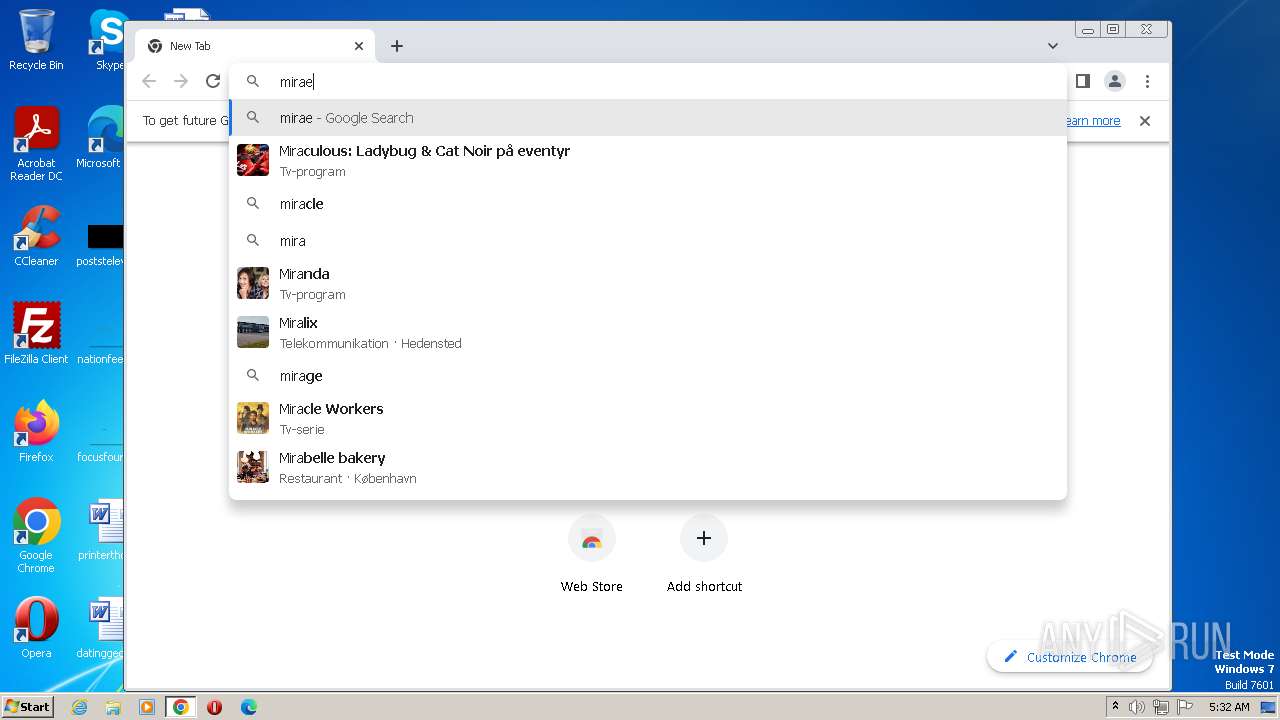Follow the Learn more link
The width and height of the screenshot is (1280, 720).
pos(1093,121)
